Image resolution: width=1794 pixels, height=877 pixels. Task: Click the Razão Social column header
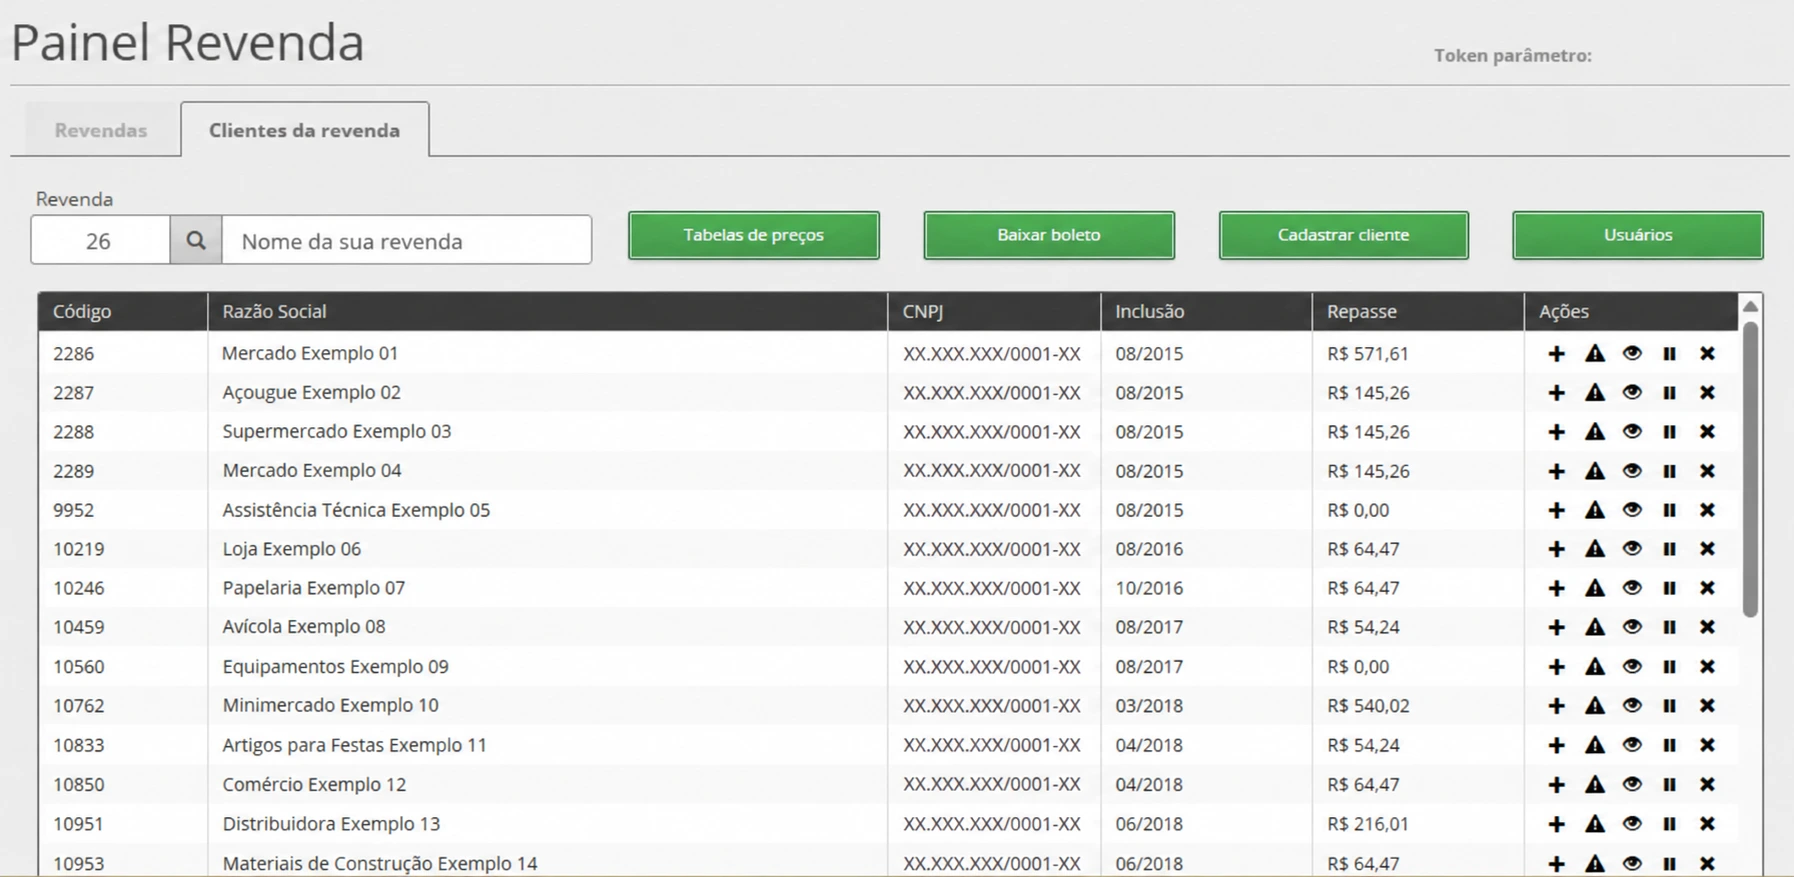coord(547,311)
